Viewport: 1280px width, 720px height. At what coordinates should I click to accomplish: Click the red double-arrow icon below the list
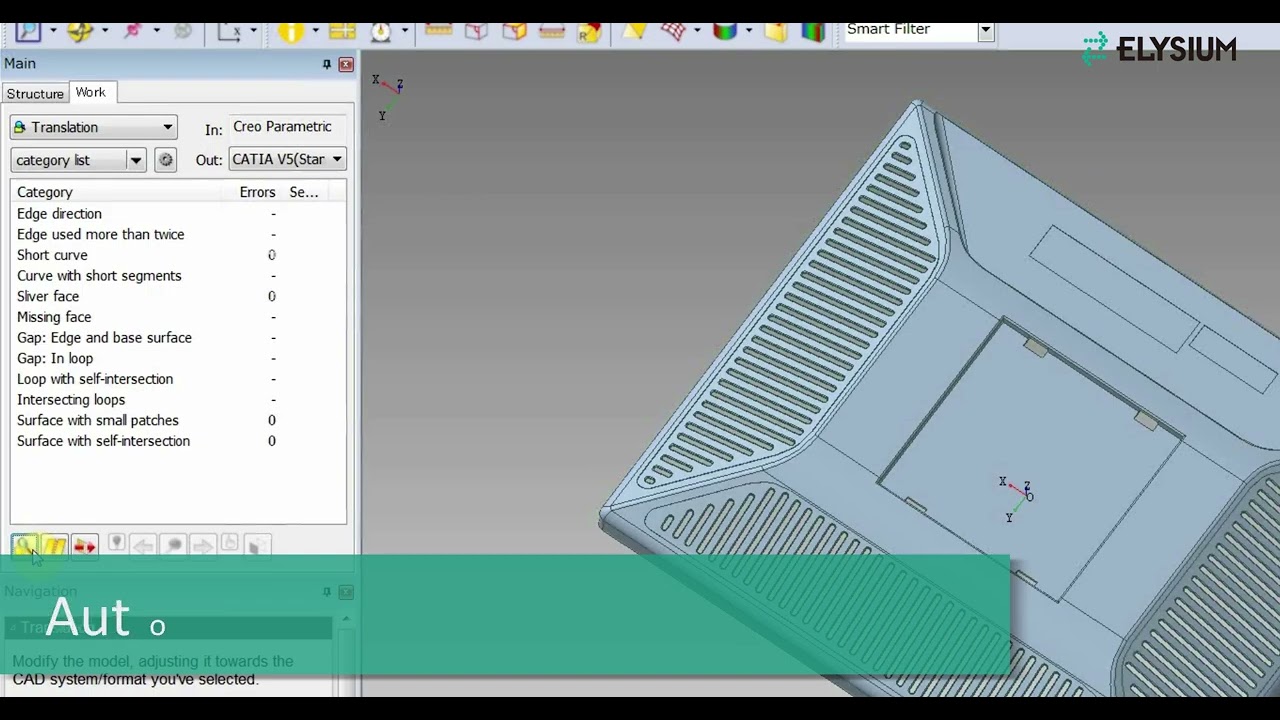coord(84,546)
